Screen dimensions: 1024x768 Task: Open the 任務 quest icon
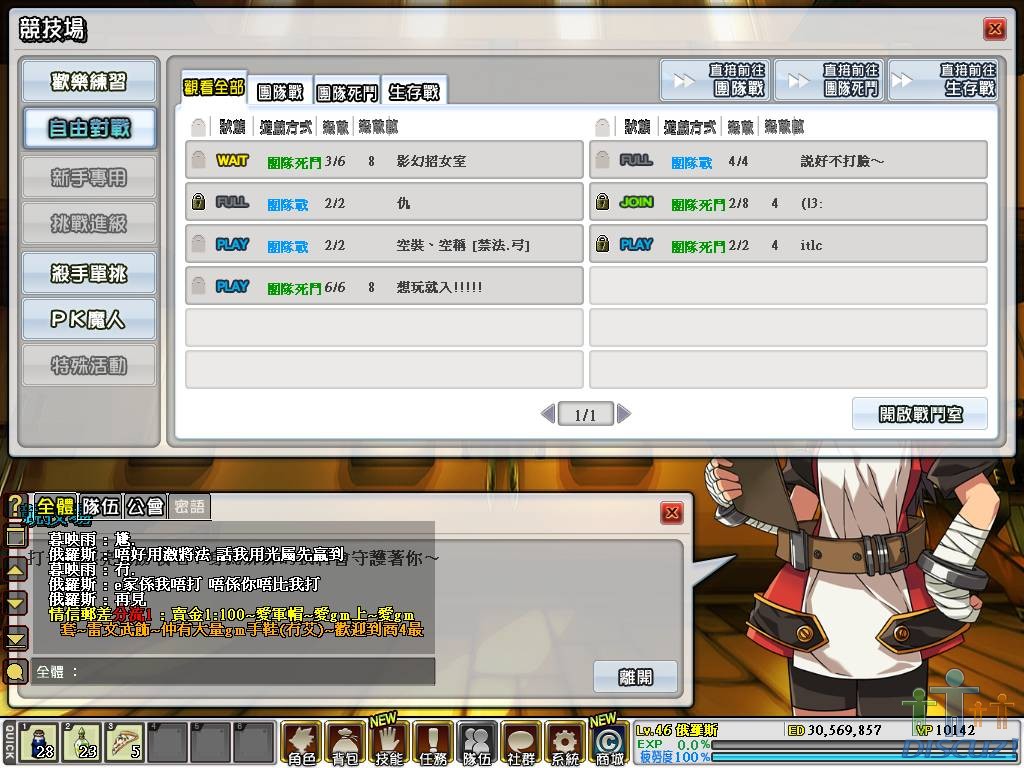click(433, 744)
